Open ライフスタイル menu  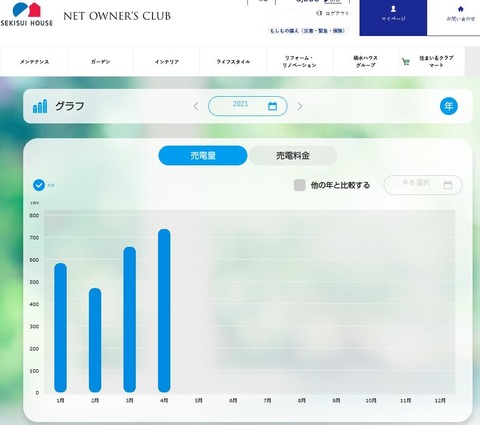pyautogui.click(x=233, y=62)
